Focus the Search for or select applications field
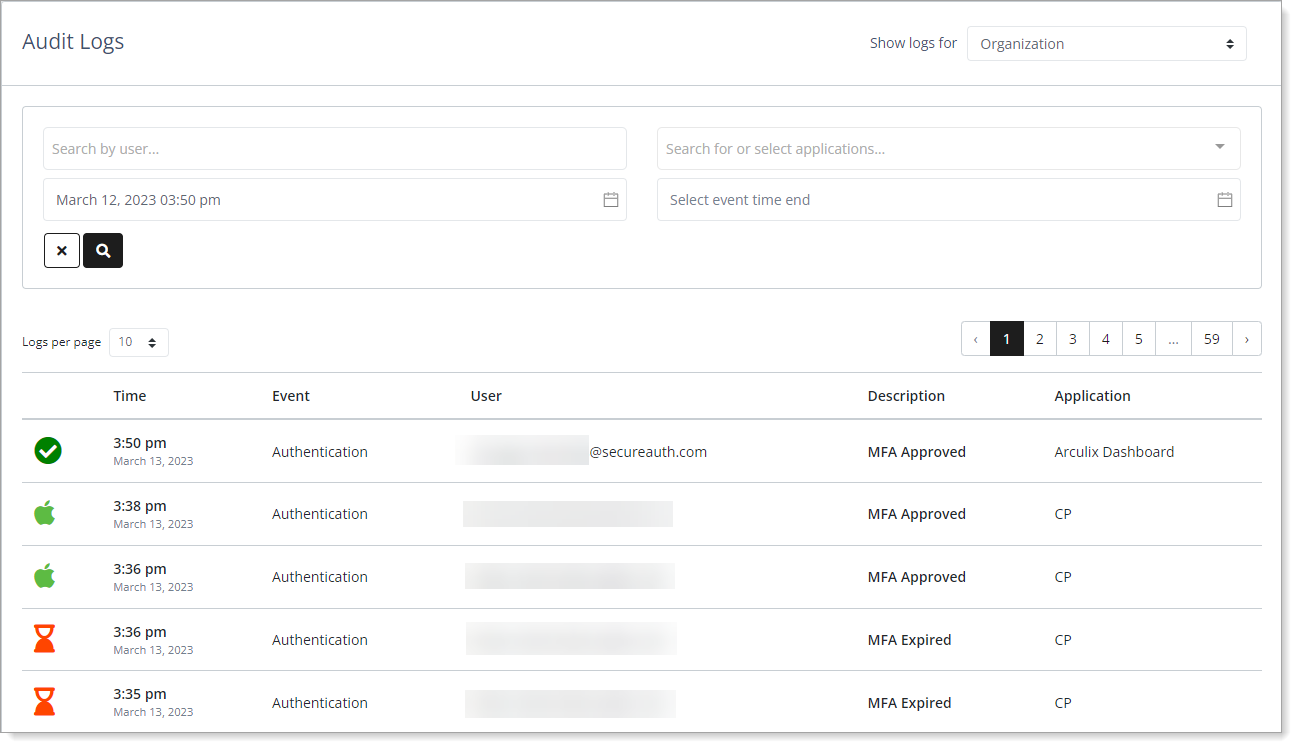The width and height of the screenshot is (1297, 748). 949,149
